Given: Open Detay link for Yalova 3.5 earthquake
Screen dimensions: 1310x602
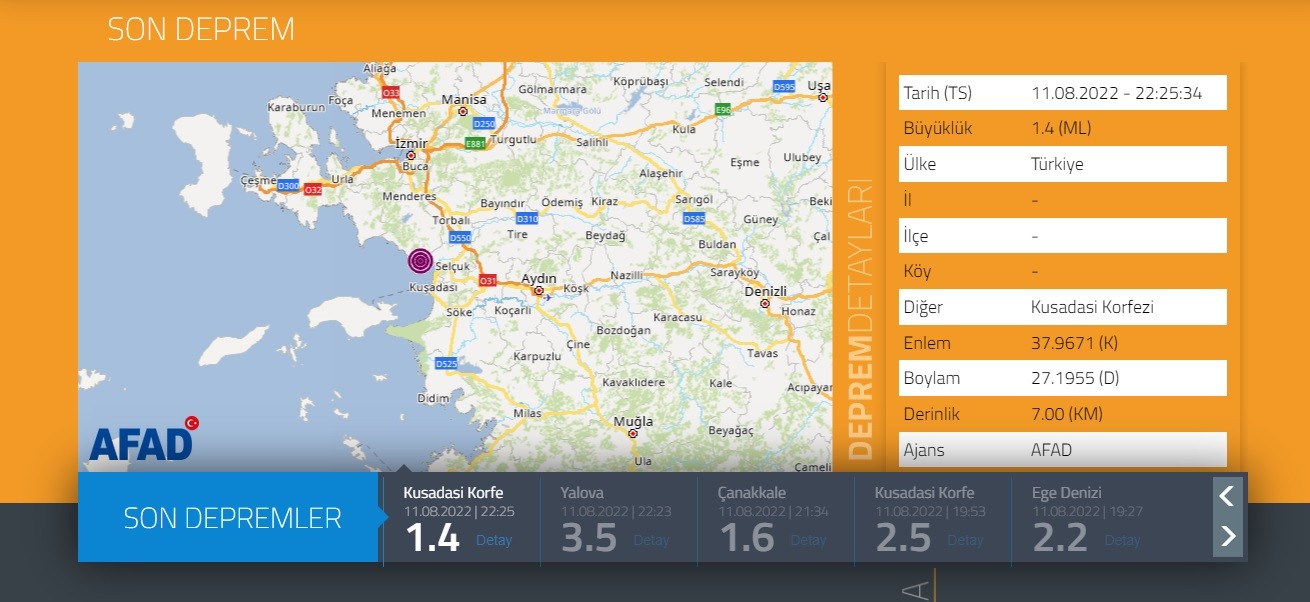Looking at the screenshot, I should tap(651, 540).
